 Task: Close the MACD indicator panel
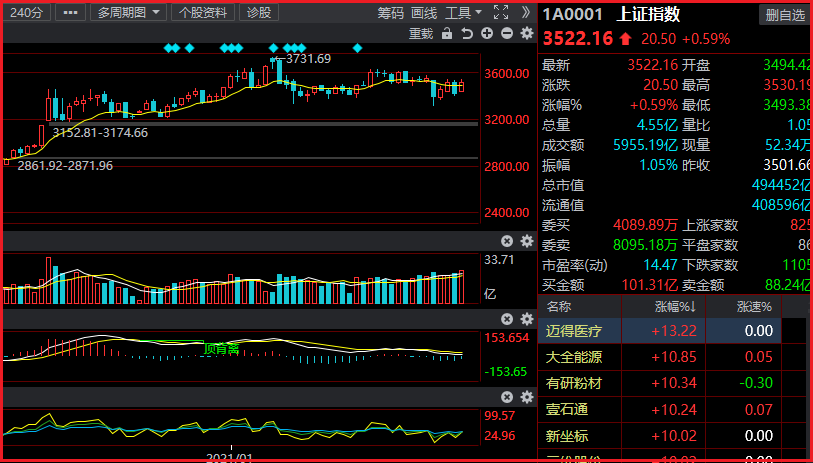point(507,319)
